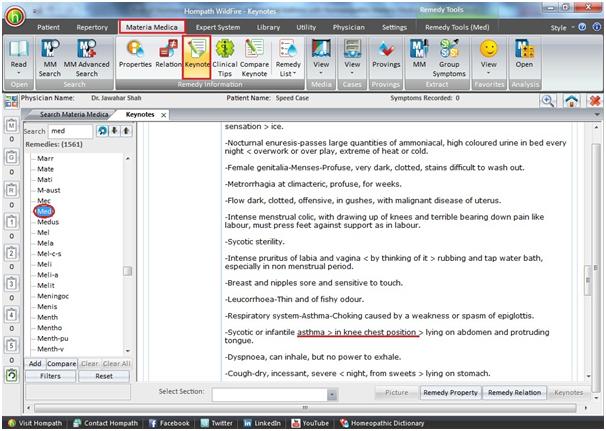The height and width of the screenshot is (431, 606).
Task: Select the Keynote ribbon icon
Action: (x=197, y=57)
